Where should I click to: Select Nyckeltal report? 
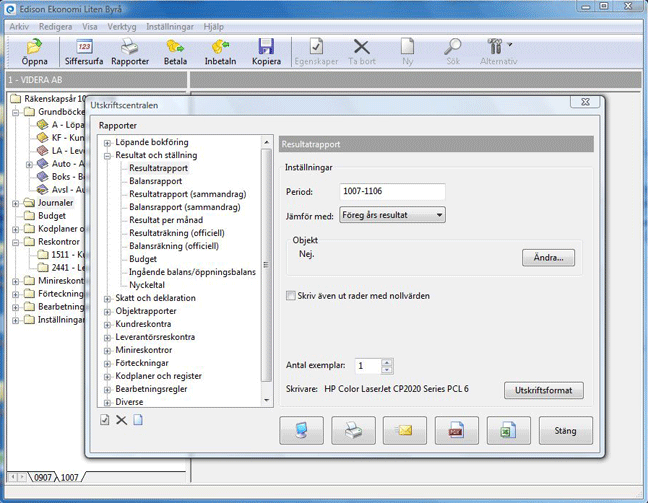(147, 285)
